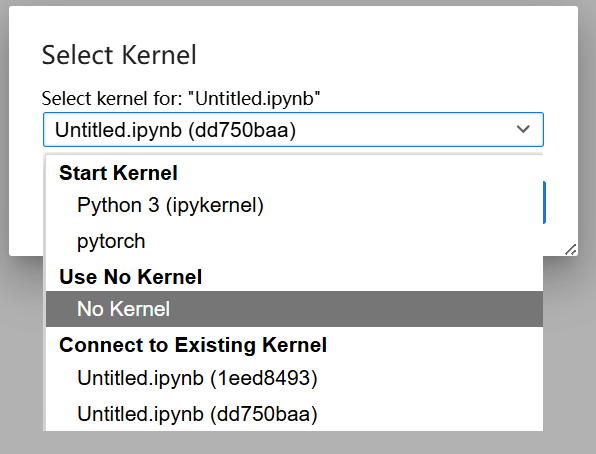Click empty space right of pytorch option
Screen dimensions: 596x454
342,241
